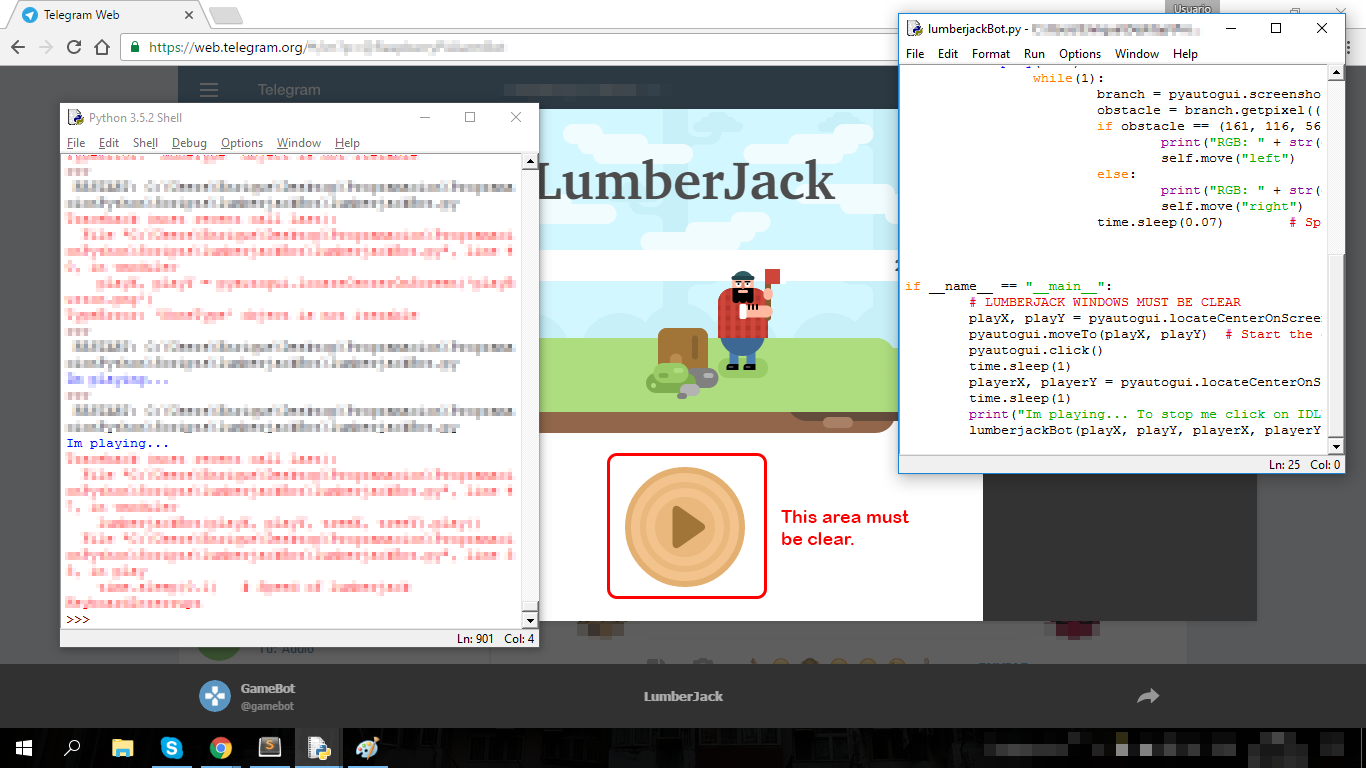Switch to Chrome in the taskbar
The height and width of the screenshot is (768, 1366).
221,748
